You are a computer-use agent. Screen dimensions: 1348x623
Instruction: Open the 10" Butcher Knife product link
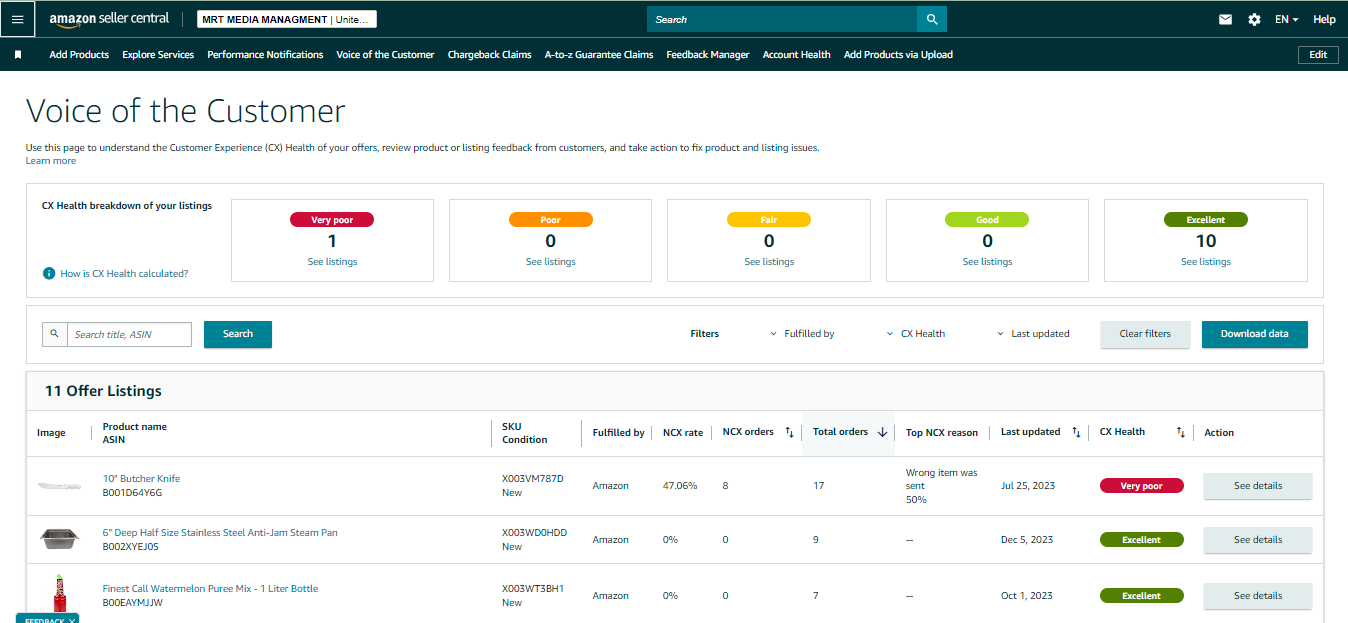coord(141,479)
